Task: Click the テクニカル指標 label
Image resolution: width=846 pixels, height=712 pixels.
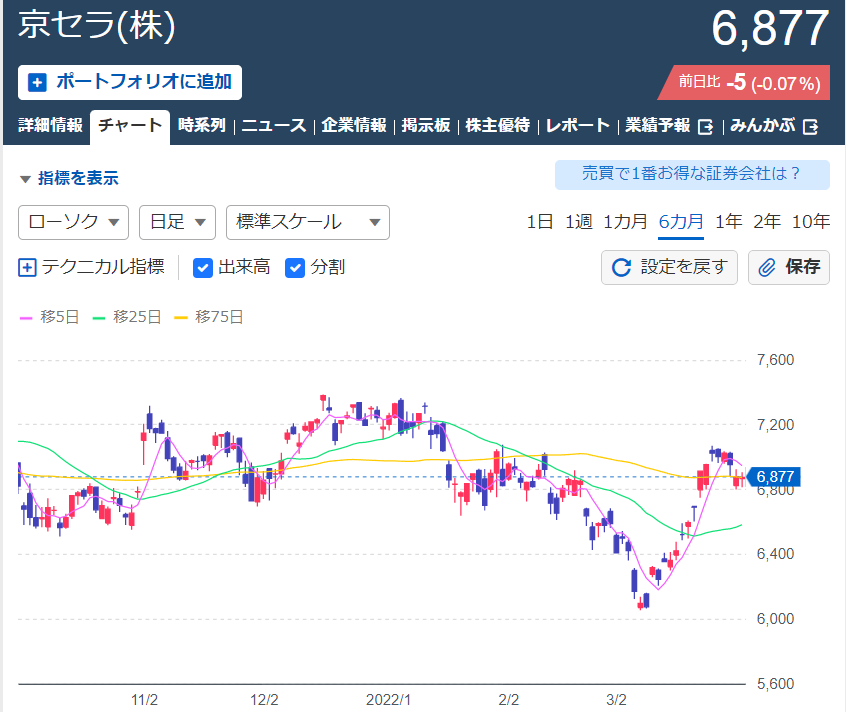Action: point(103,267)
